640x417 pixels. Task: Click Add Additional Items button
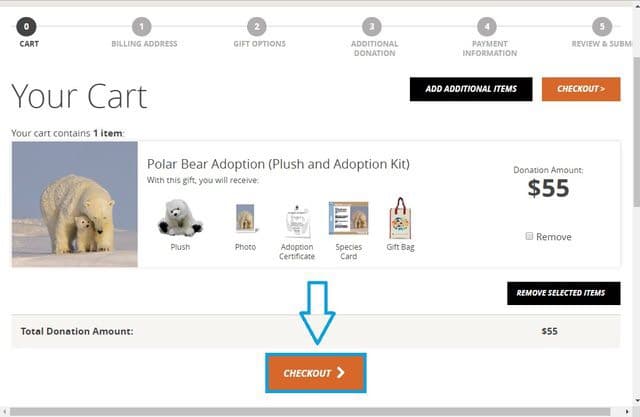(x=471, y=89)
